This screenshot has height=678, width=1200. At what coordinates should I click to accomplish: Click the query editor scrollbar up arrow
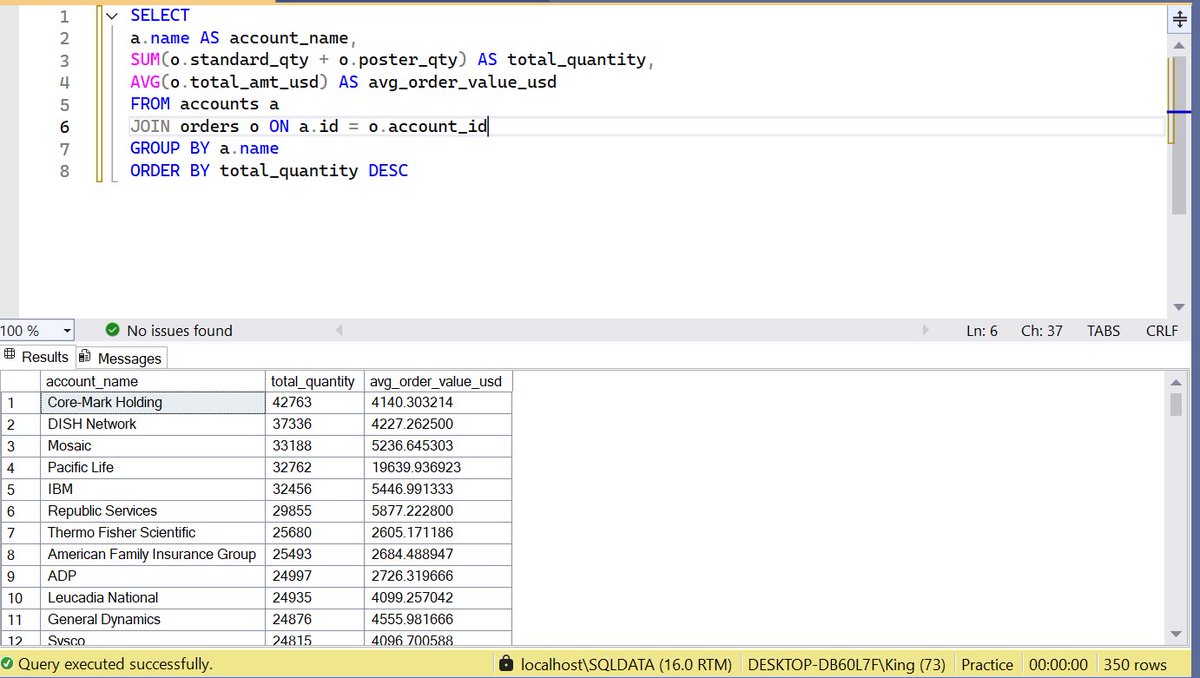click(x=1178, y=43)
